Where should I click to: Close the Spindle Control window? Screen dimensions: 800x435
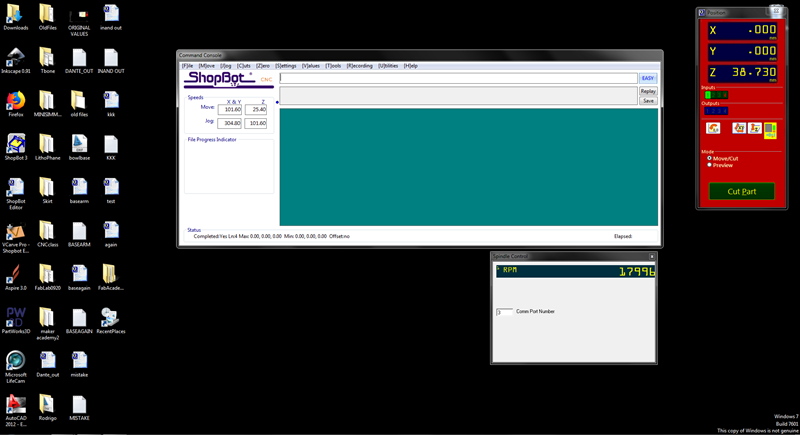(x=652, y=257)
